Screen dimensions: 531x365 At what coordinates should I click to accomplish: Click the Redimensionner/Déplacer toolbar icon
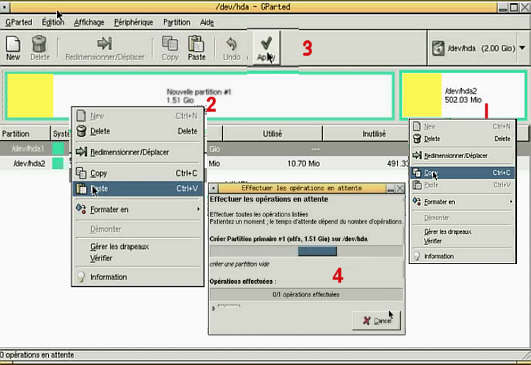pyautogui.click(x=104, y=44)
